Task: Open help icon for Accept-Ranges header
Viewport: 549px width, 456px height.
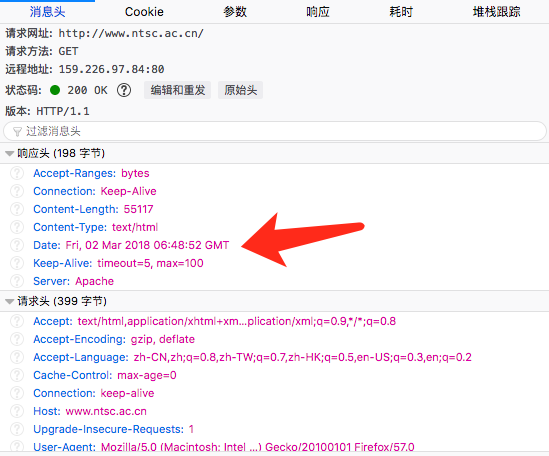Action: (17, 173)
